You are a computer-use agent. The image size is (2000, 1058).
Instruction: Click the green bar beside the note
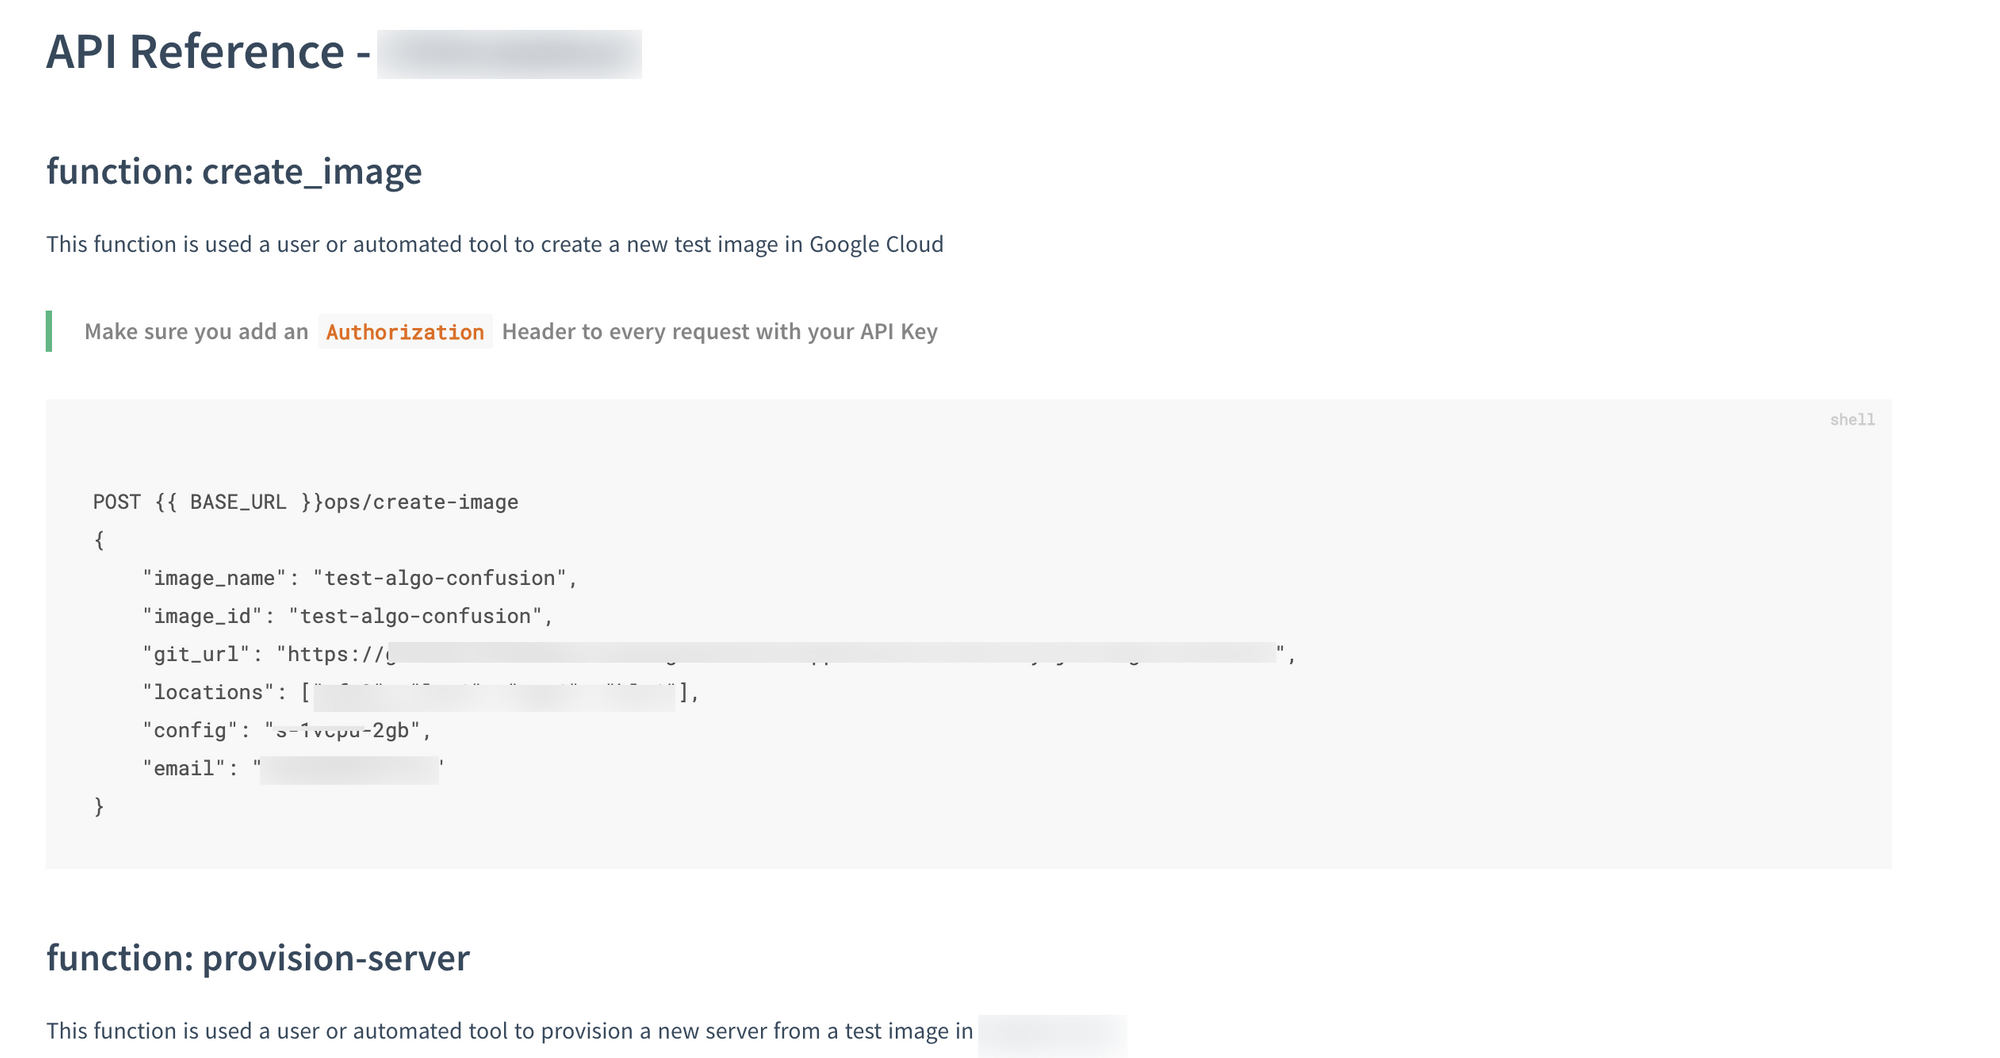[x=49, y=331]
